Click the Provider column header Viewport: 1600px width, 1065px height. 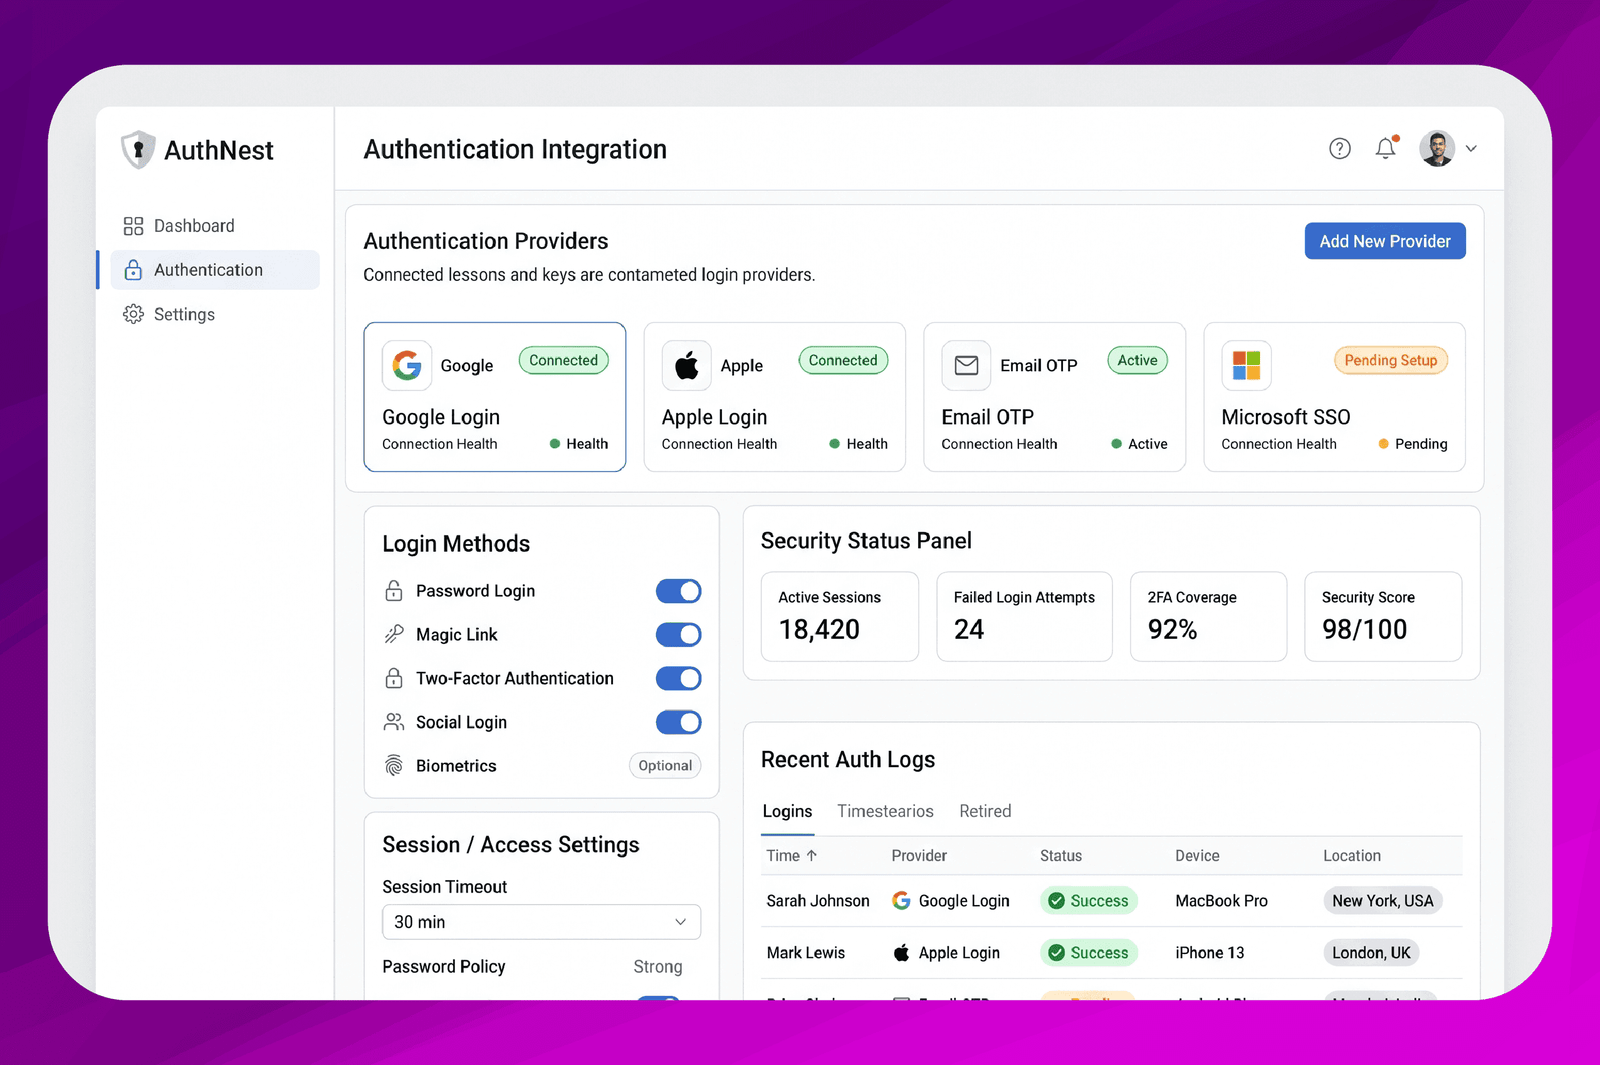[919, 856]
